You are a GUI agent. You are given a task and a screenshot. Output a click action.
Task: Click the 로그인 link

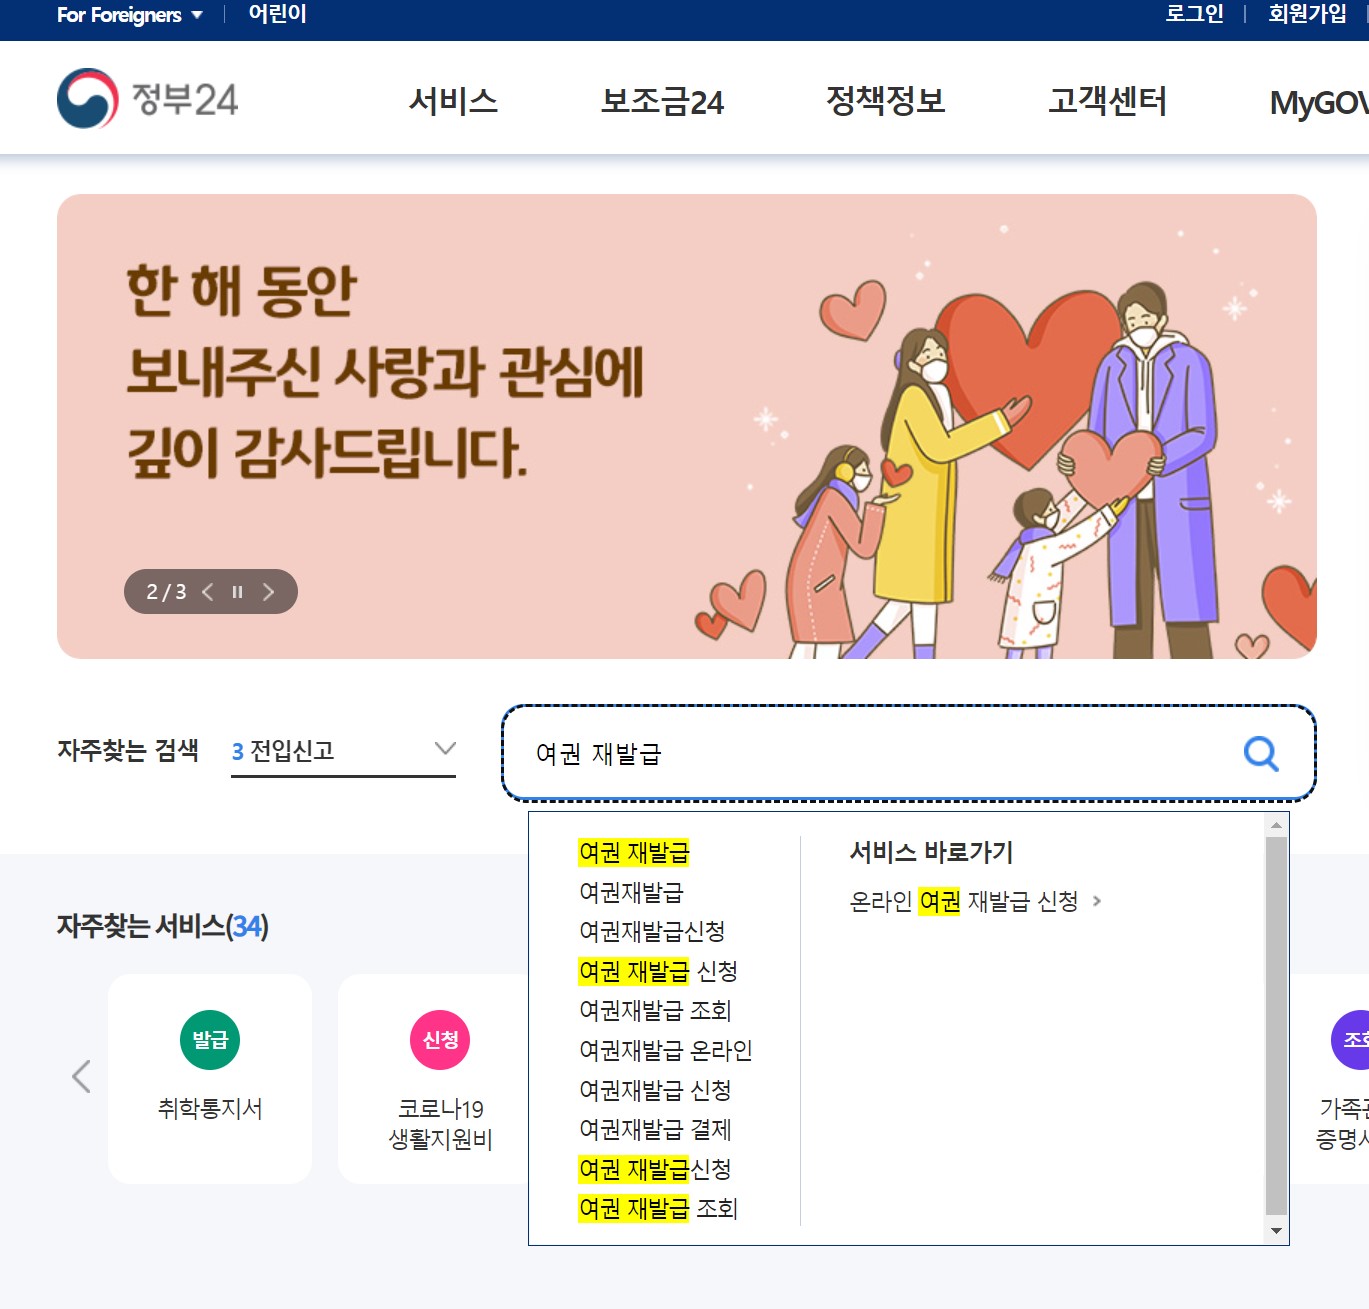click(1194, 14)
